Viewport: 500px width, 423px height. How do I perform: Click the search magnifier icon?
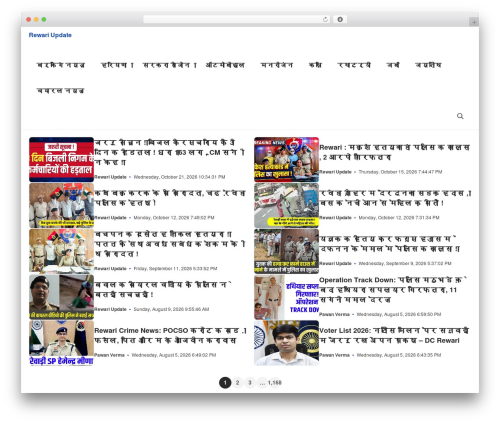click(460, 116)
